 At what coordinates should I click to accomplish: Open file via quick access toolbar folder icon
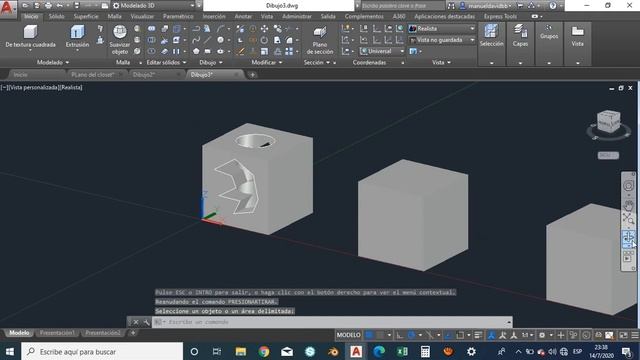(25, 6)
